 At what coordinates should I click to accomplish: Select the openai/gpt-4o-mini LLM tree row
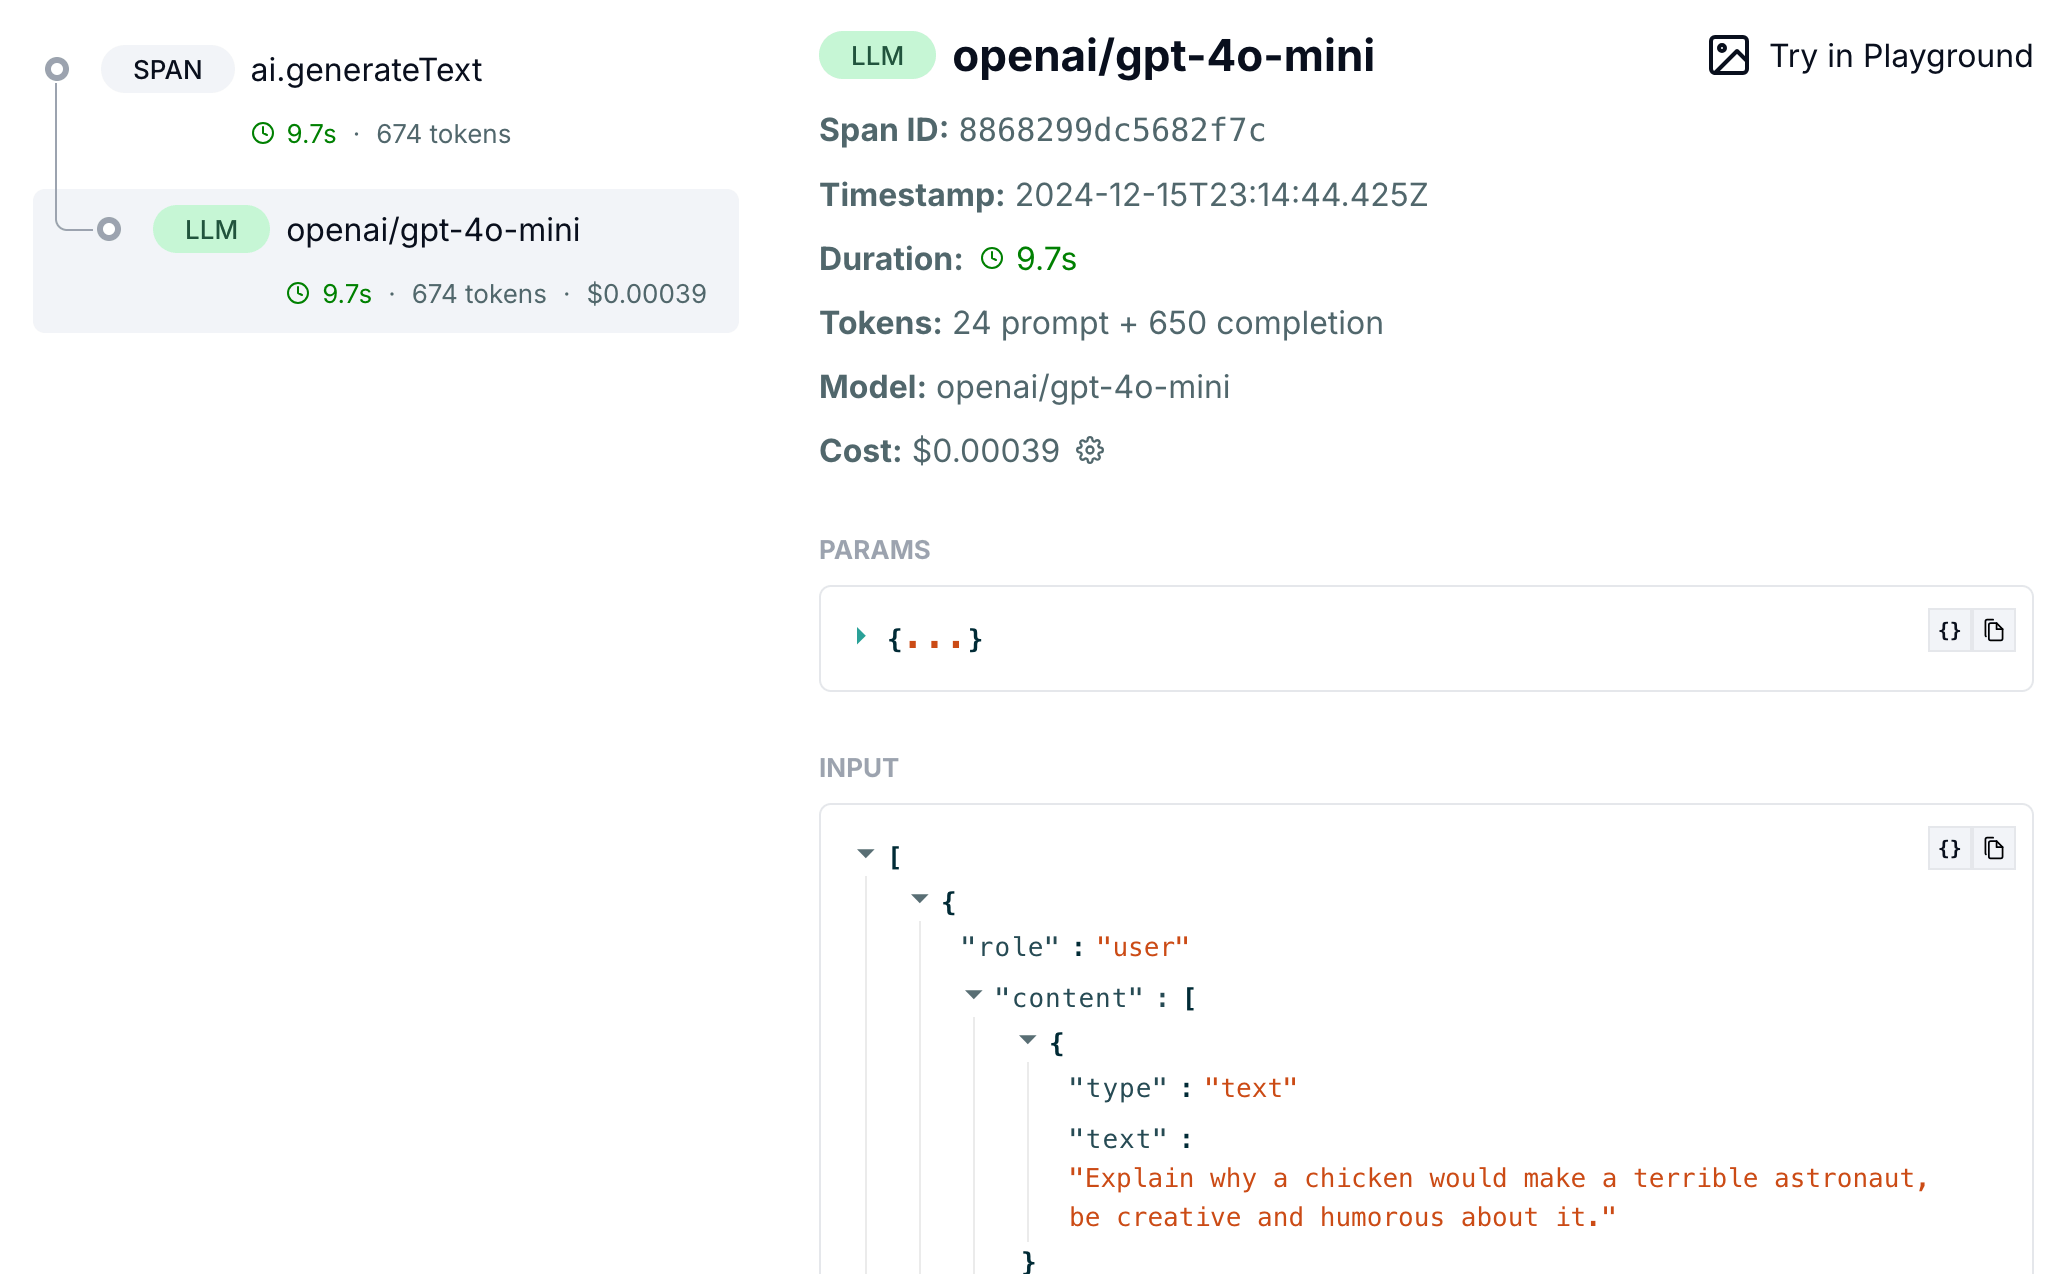(x=386, y=261)
